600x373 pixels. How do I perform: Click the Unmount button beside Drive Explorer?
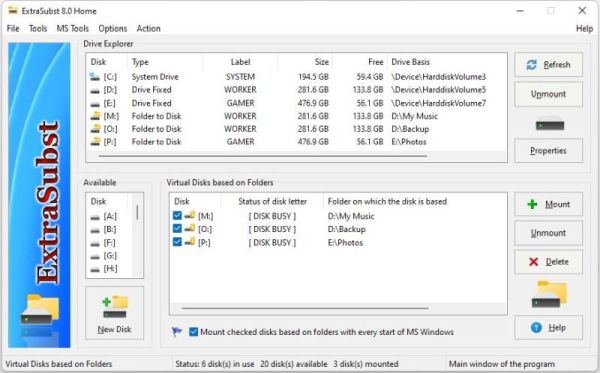point(548,94)
